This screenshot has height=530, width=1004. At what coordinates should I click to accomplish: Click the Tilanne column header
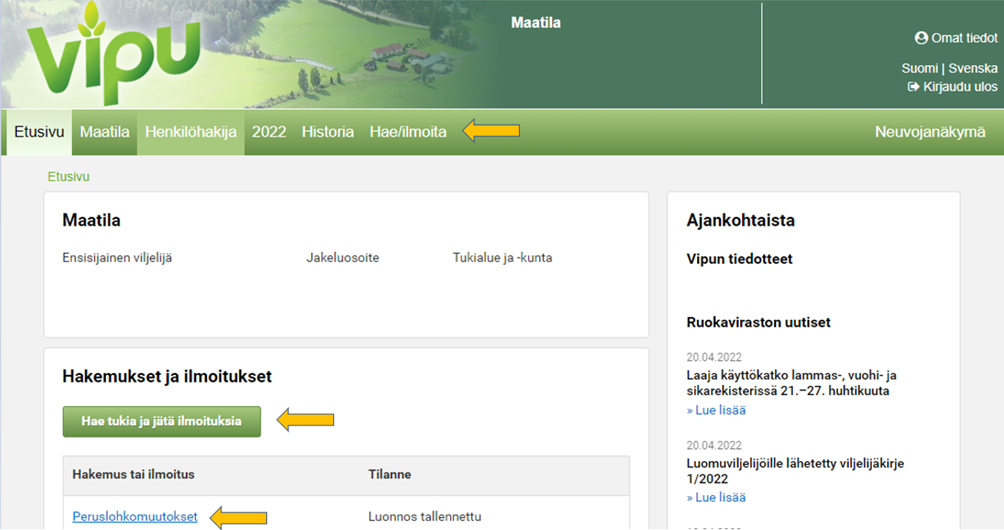click(x=389, y=474)
